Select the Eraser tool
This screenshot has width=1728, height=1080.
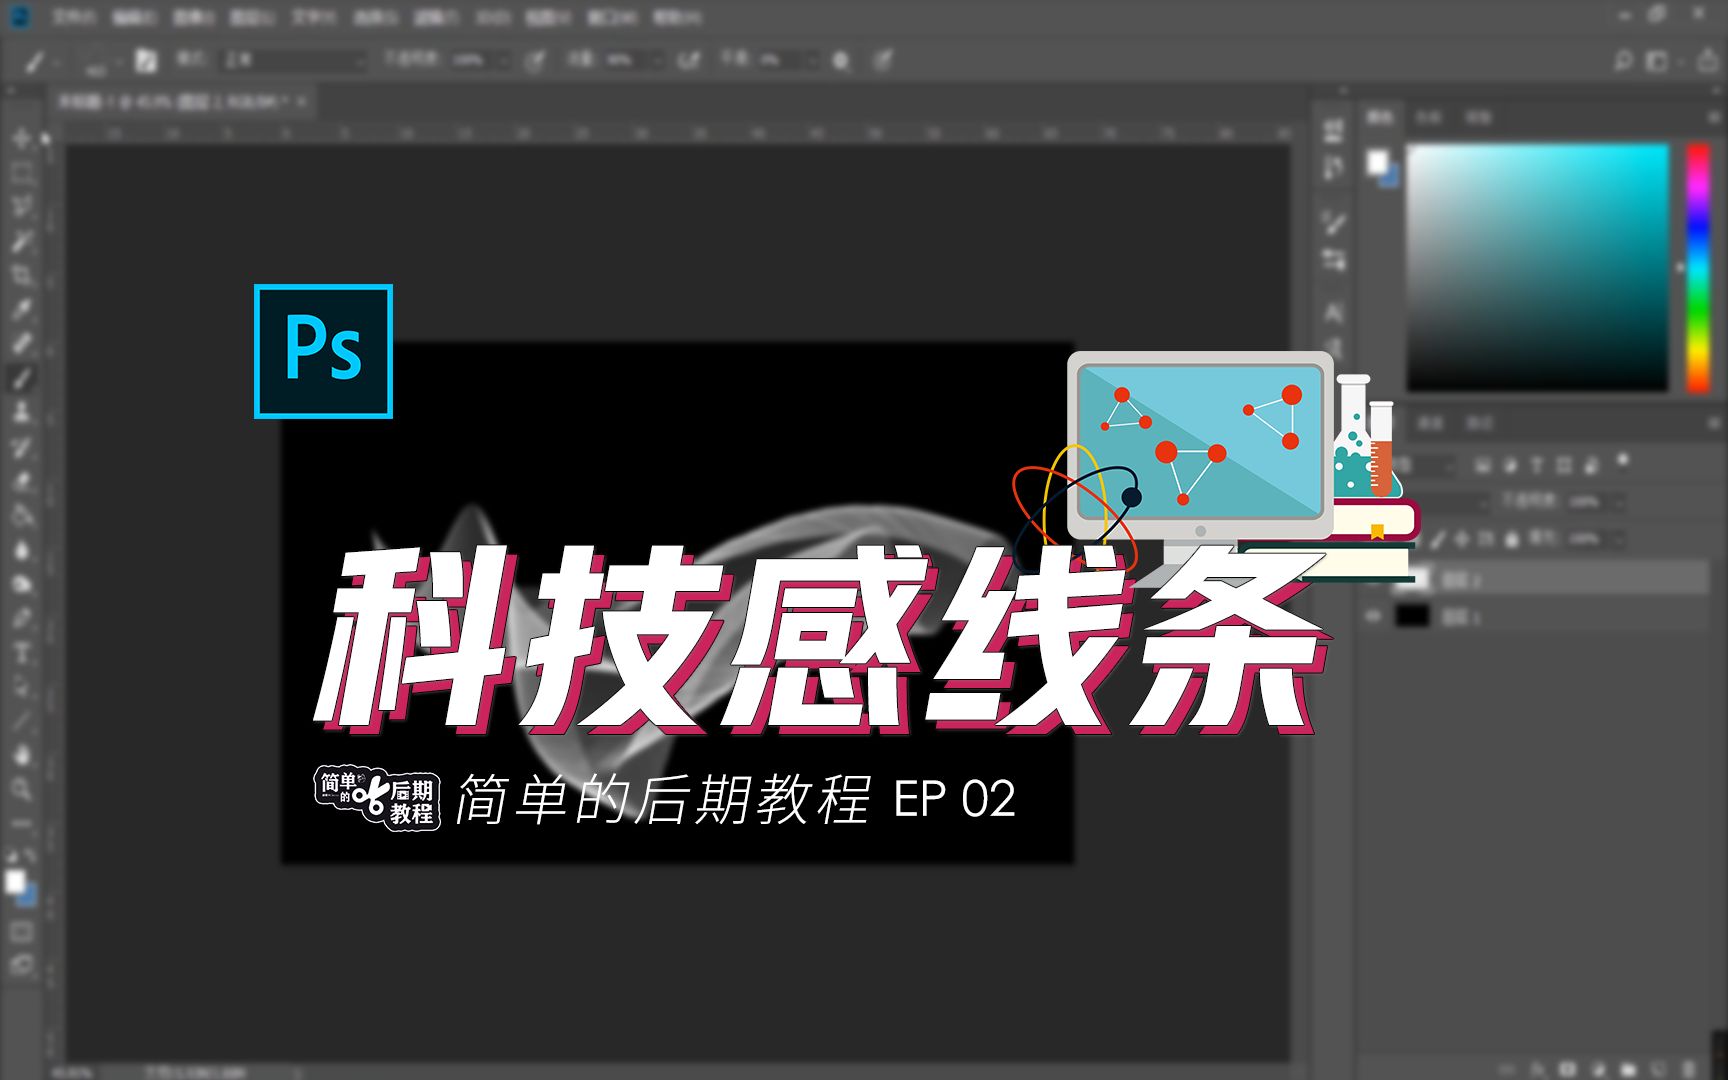pyautogui.click(x=21, y=481)
